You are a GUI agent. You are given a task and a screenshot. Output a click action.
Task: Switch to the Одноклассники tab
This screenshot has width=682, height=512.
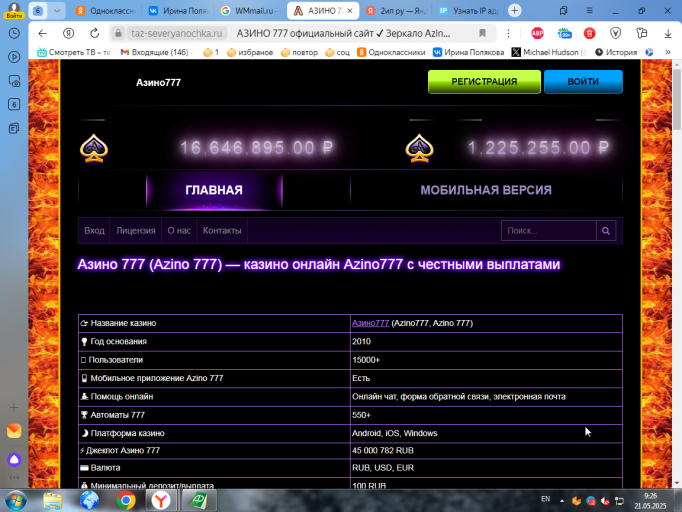[106, 11]
